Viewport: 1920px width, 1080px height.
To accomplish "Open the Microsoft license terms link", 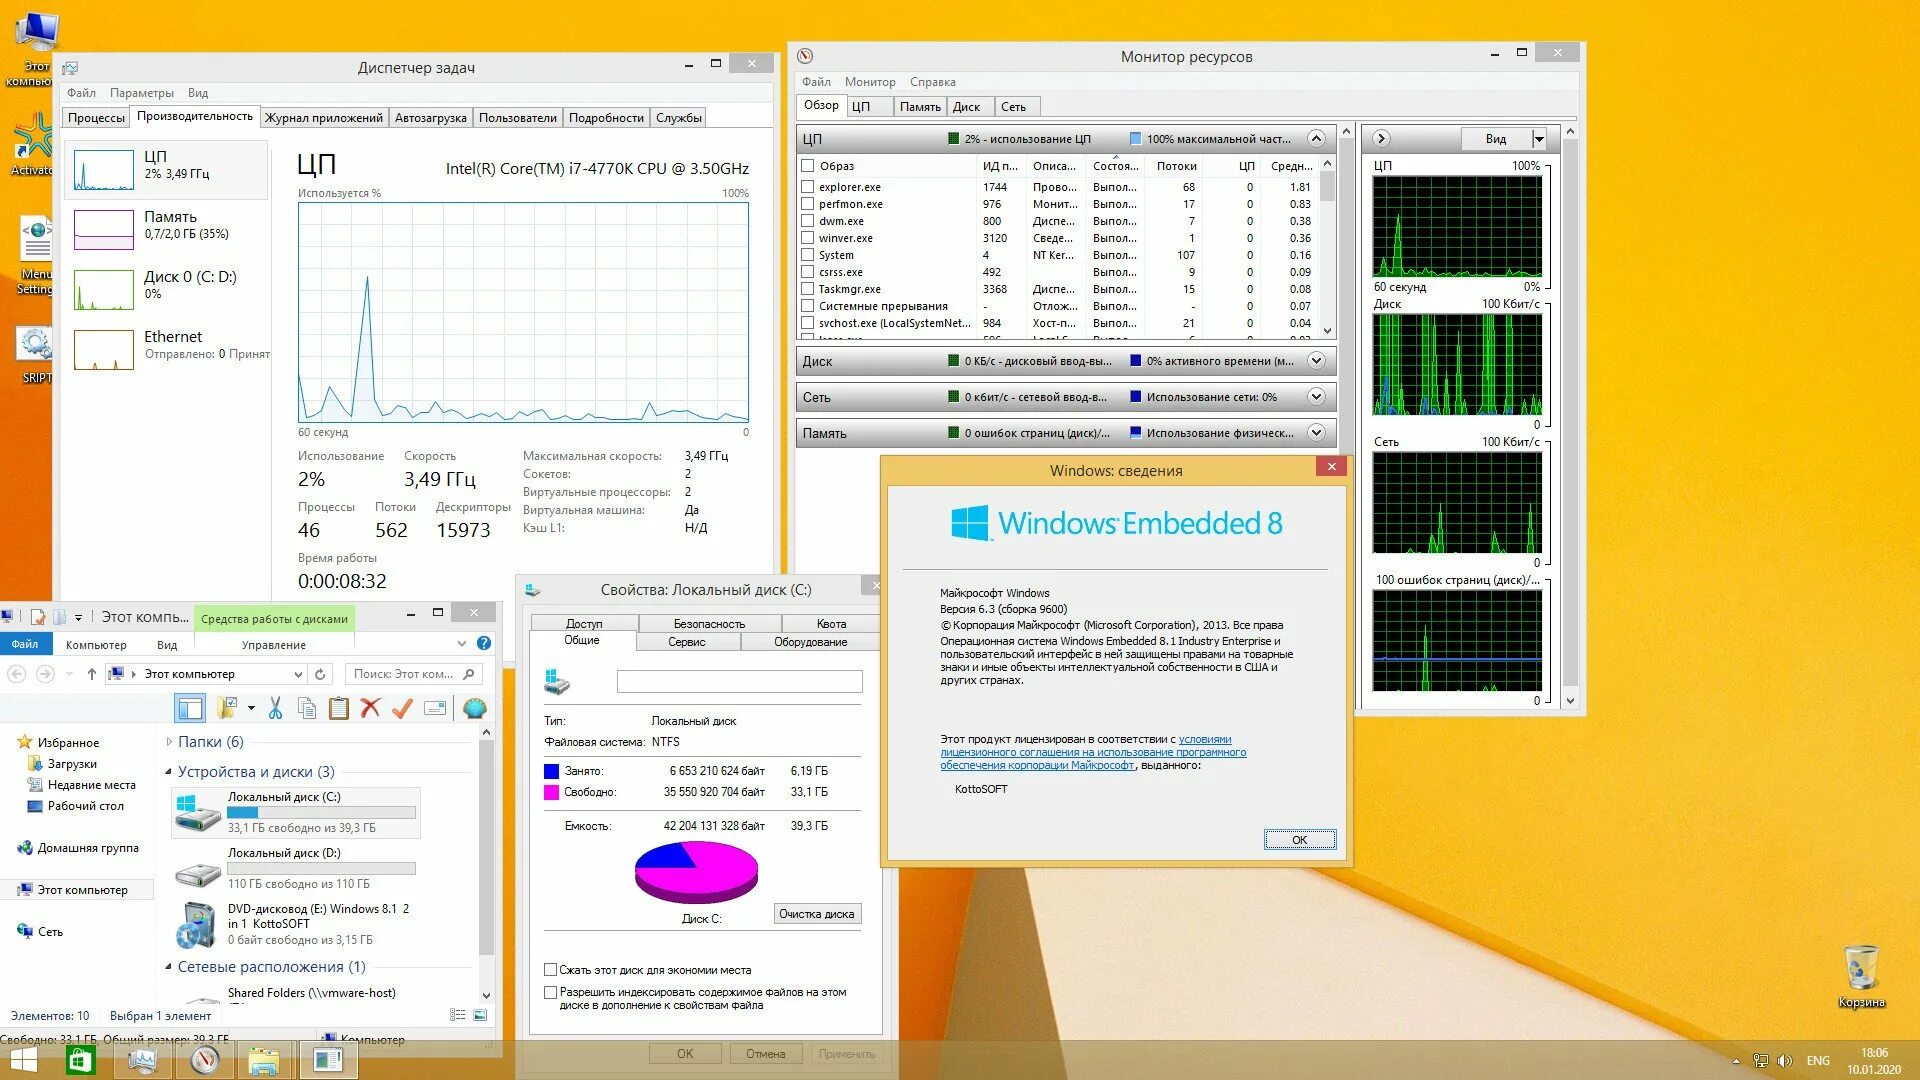I will 1092,753.
